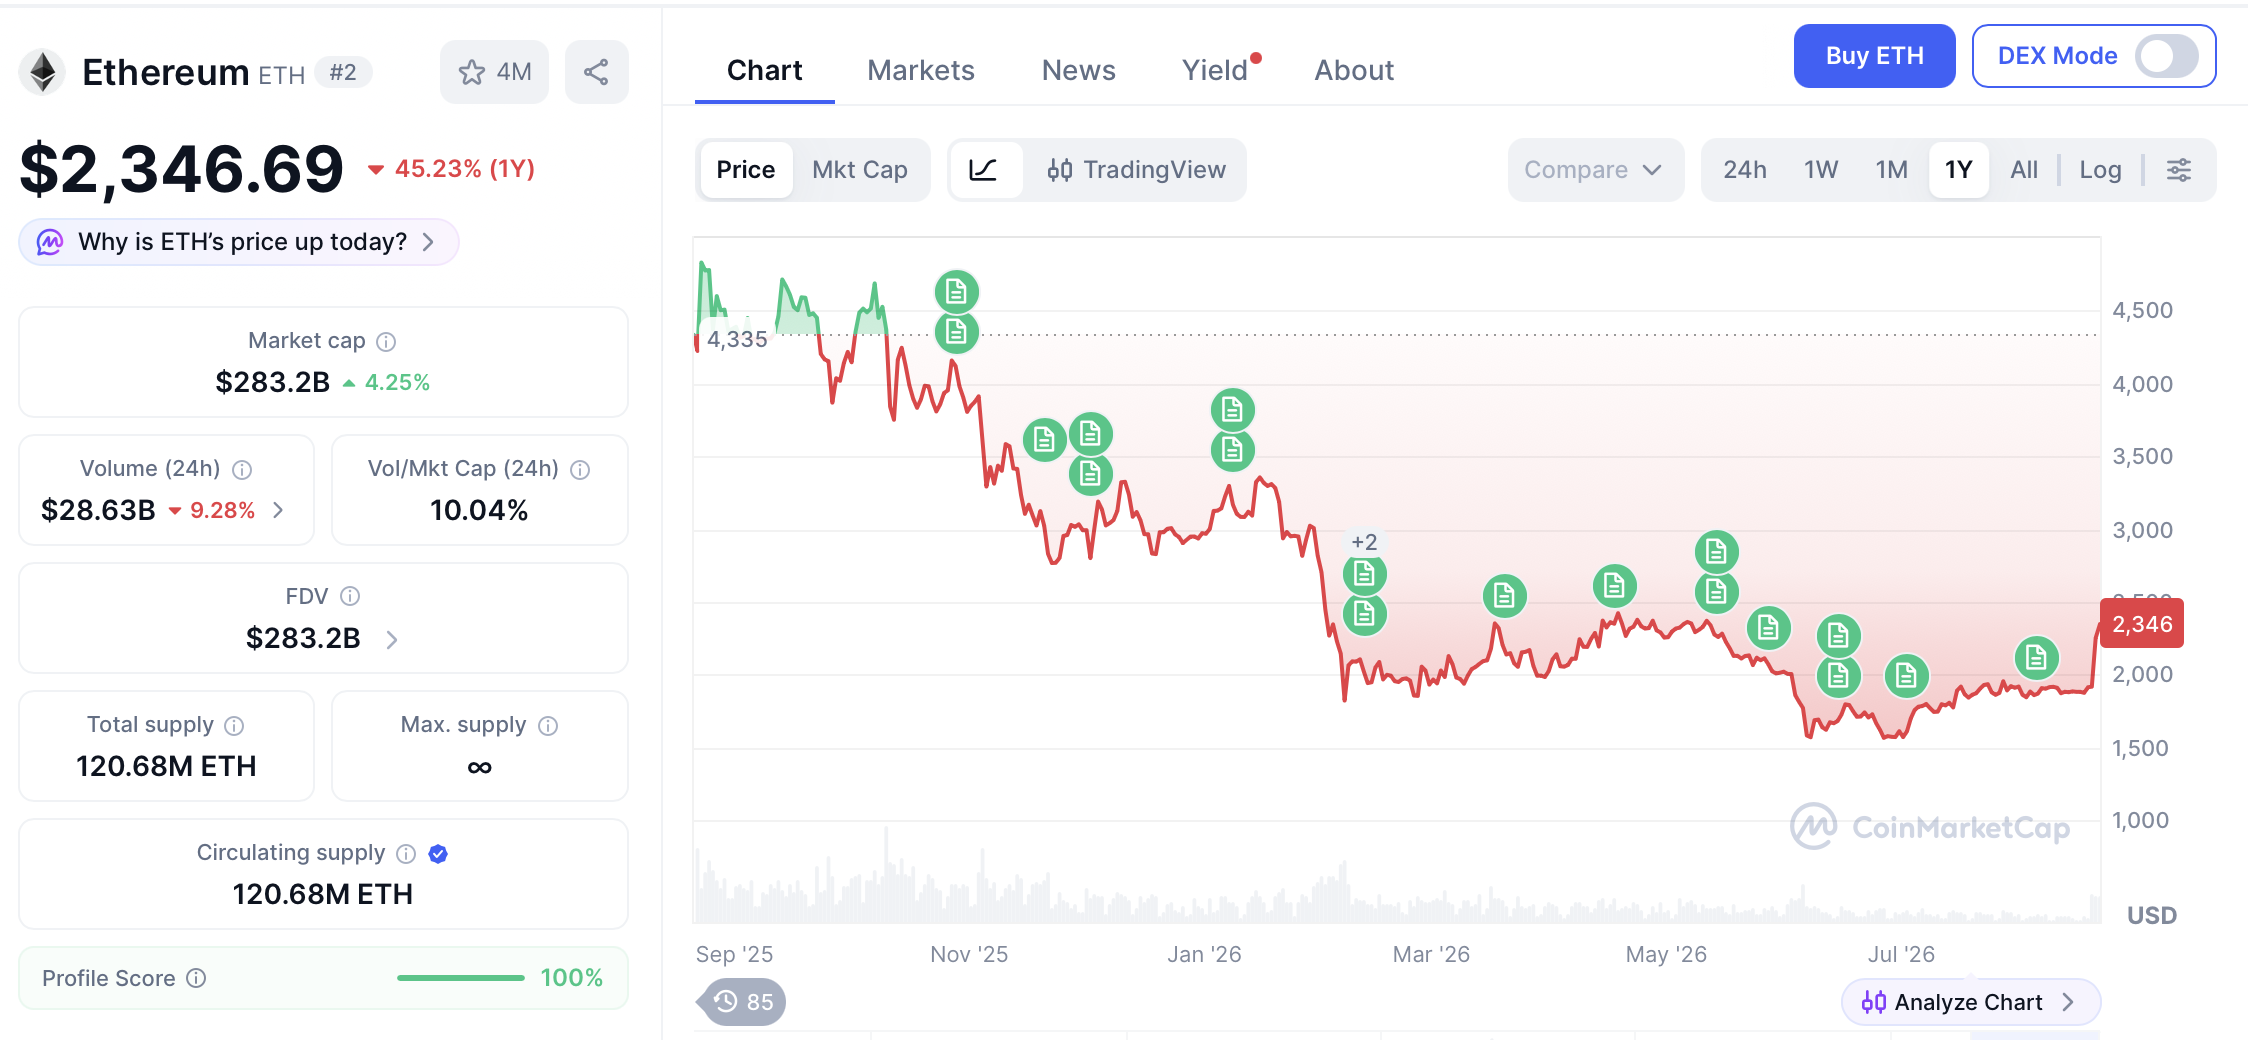Click the Profile Score info icon

(x=197, y=978)
